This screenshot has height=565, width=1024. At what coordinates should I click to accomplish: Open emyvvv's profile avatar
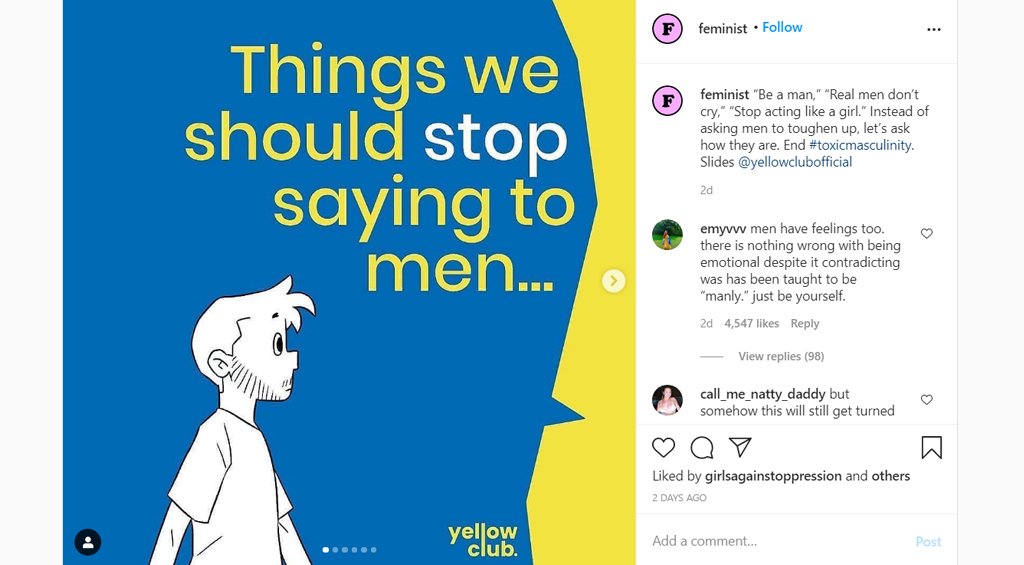click(667, 235)
